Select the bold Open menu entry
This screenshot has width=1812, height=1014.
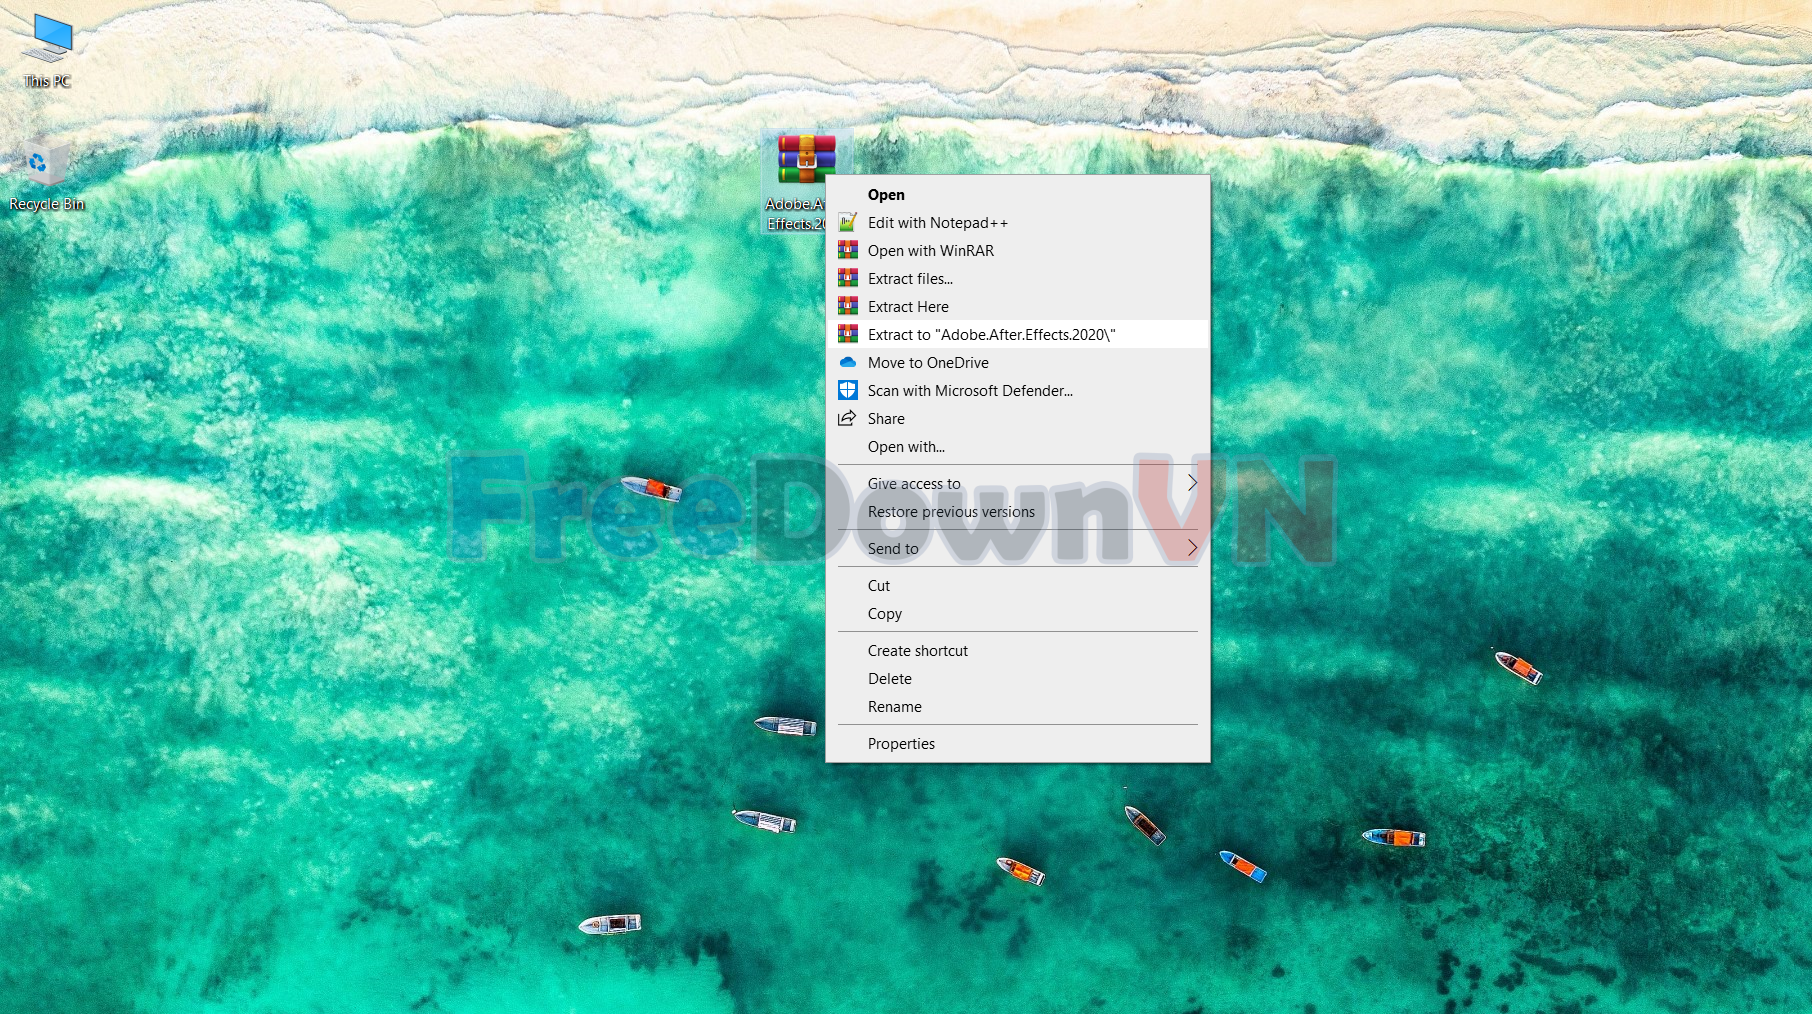click(x=886, y=195)
